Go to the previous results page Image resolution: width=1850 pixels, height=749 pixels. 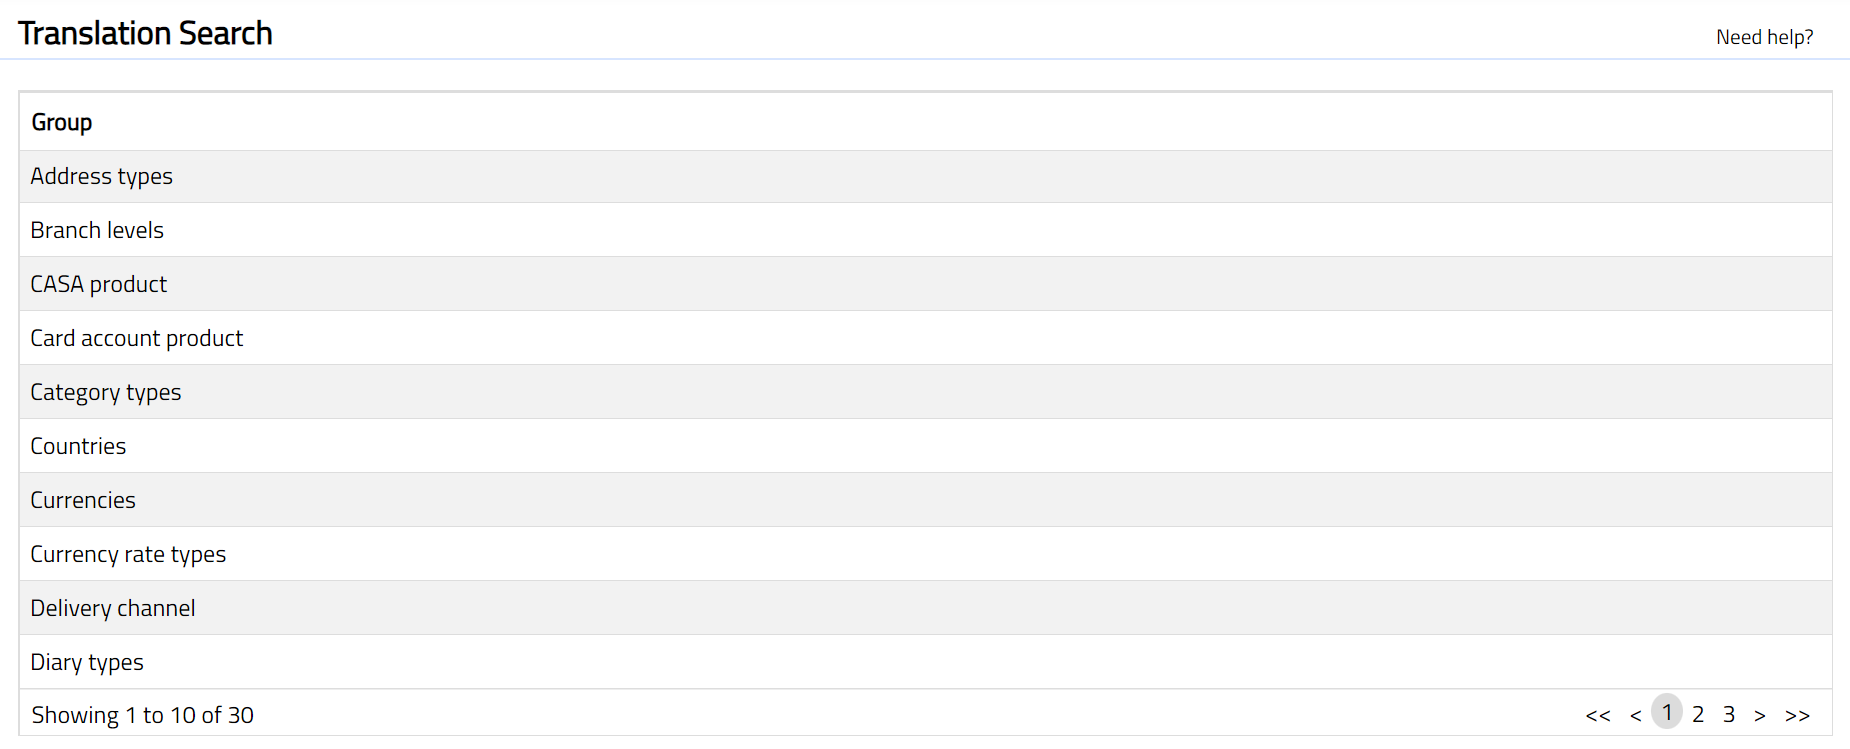pyautogui.click(x=1635, y=715)
